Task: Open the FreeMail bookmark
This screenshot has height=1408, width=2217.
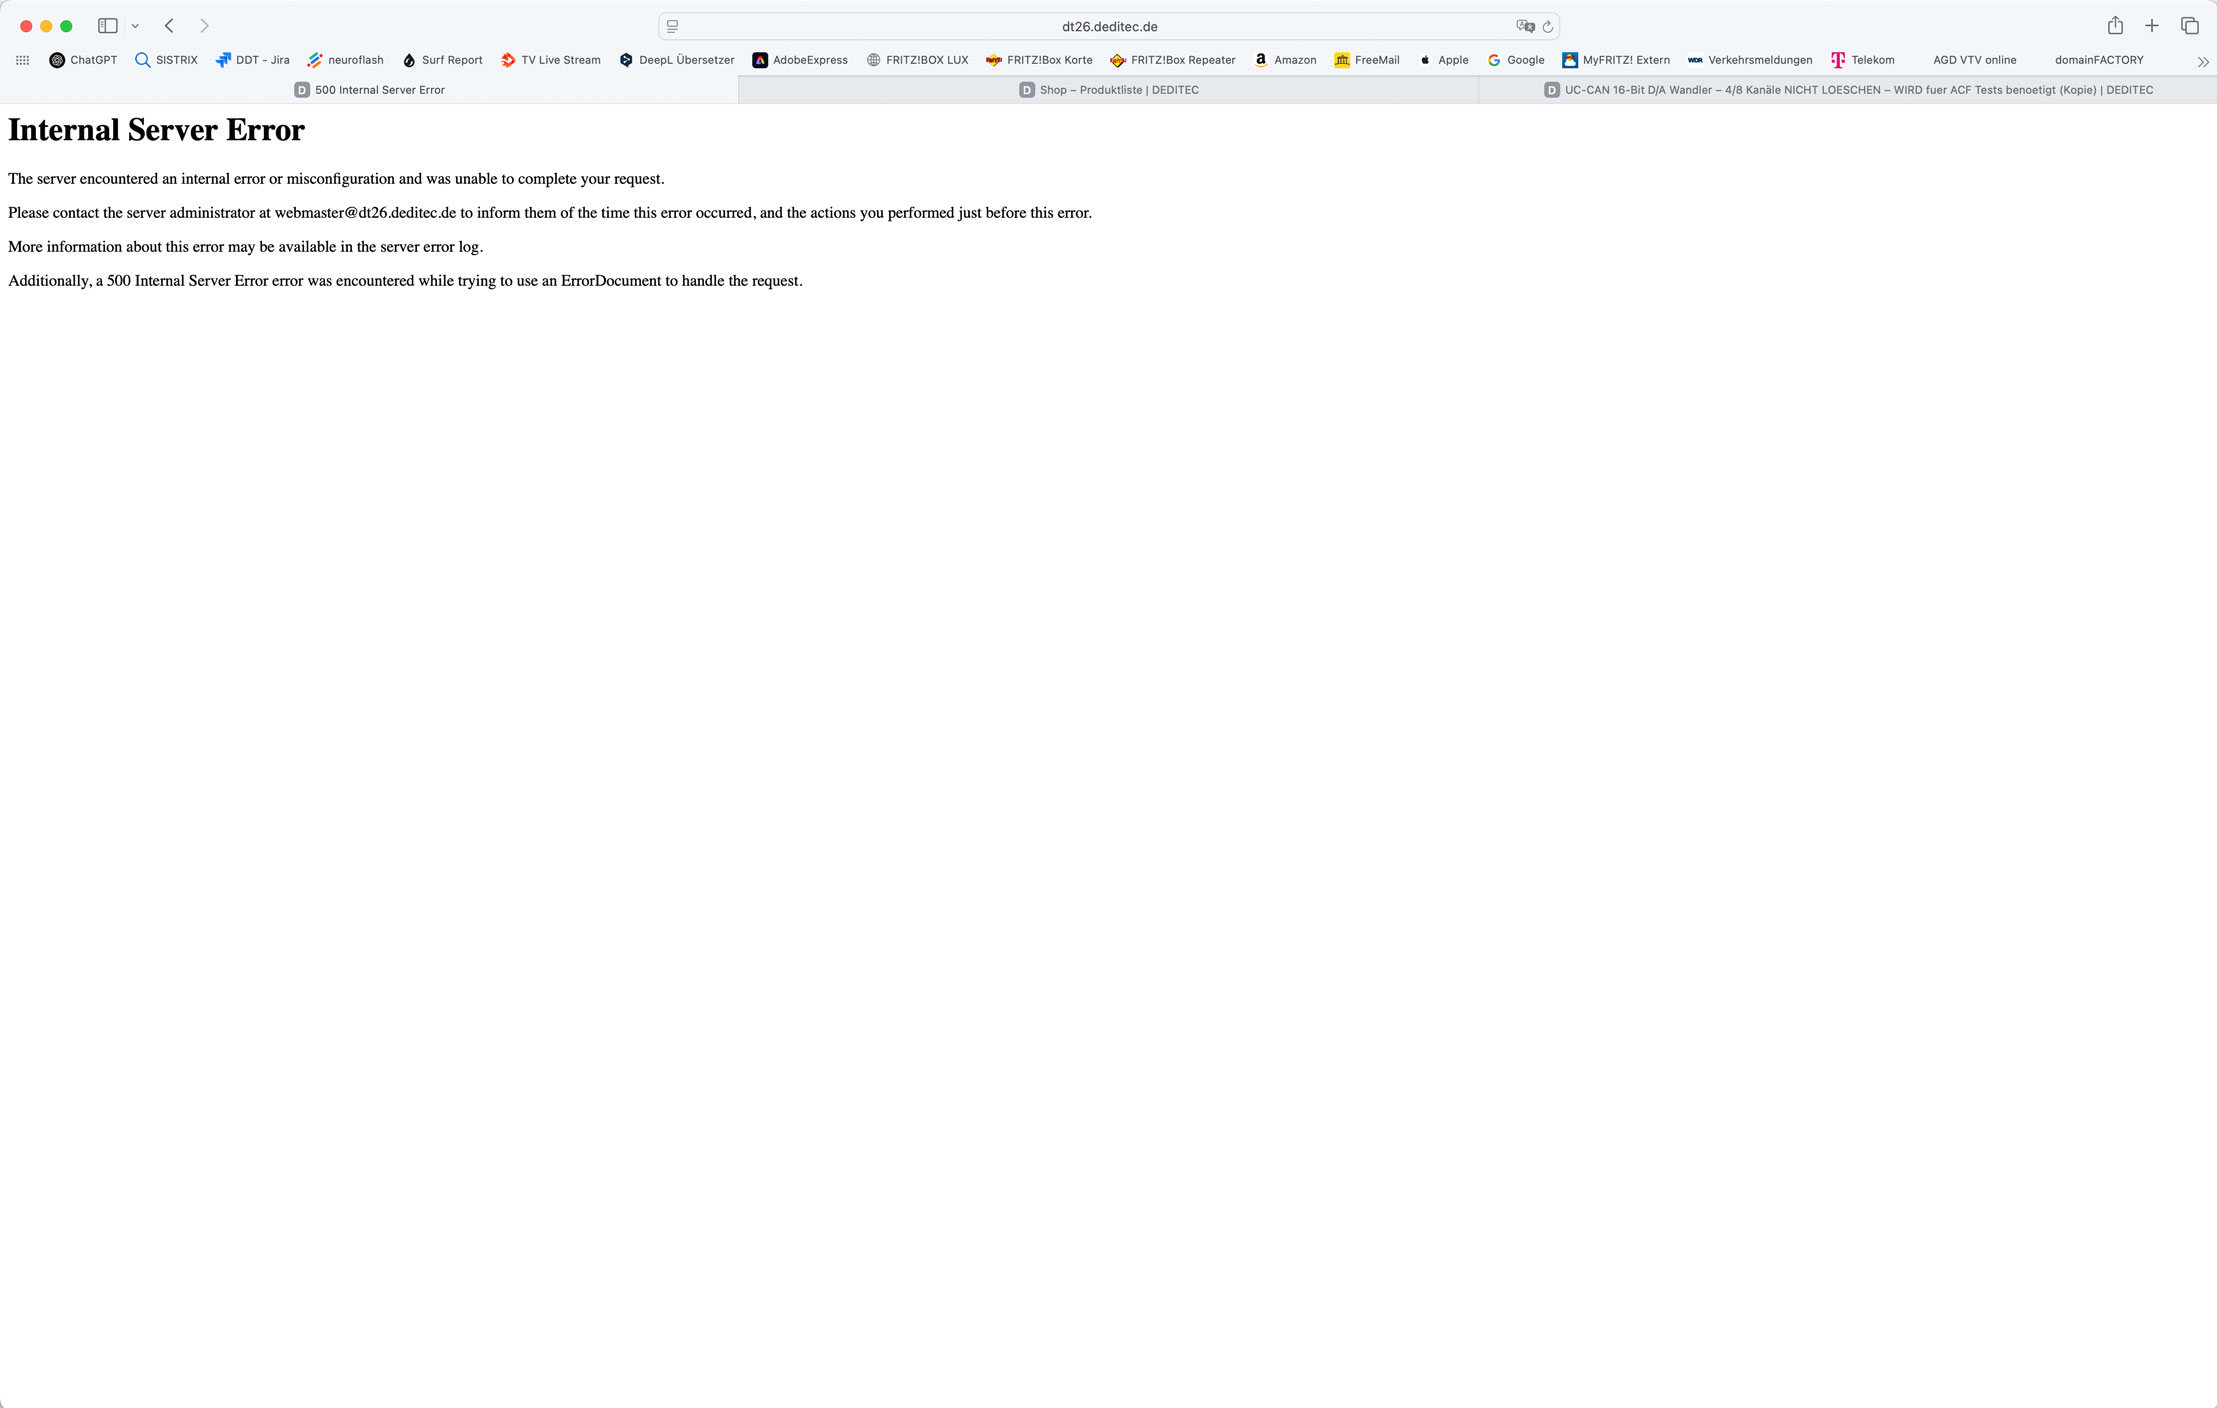Action: [1367, 60]
